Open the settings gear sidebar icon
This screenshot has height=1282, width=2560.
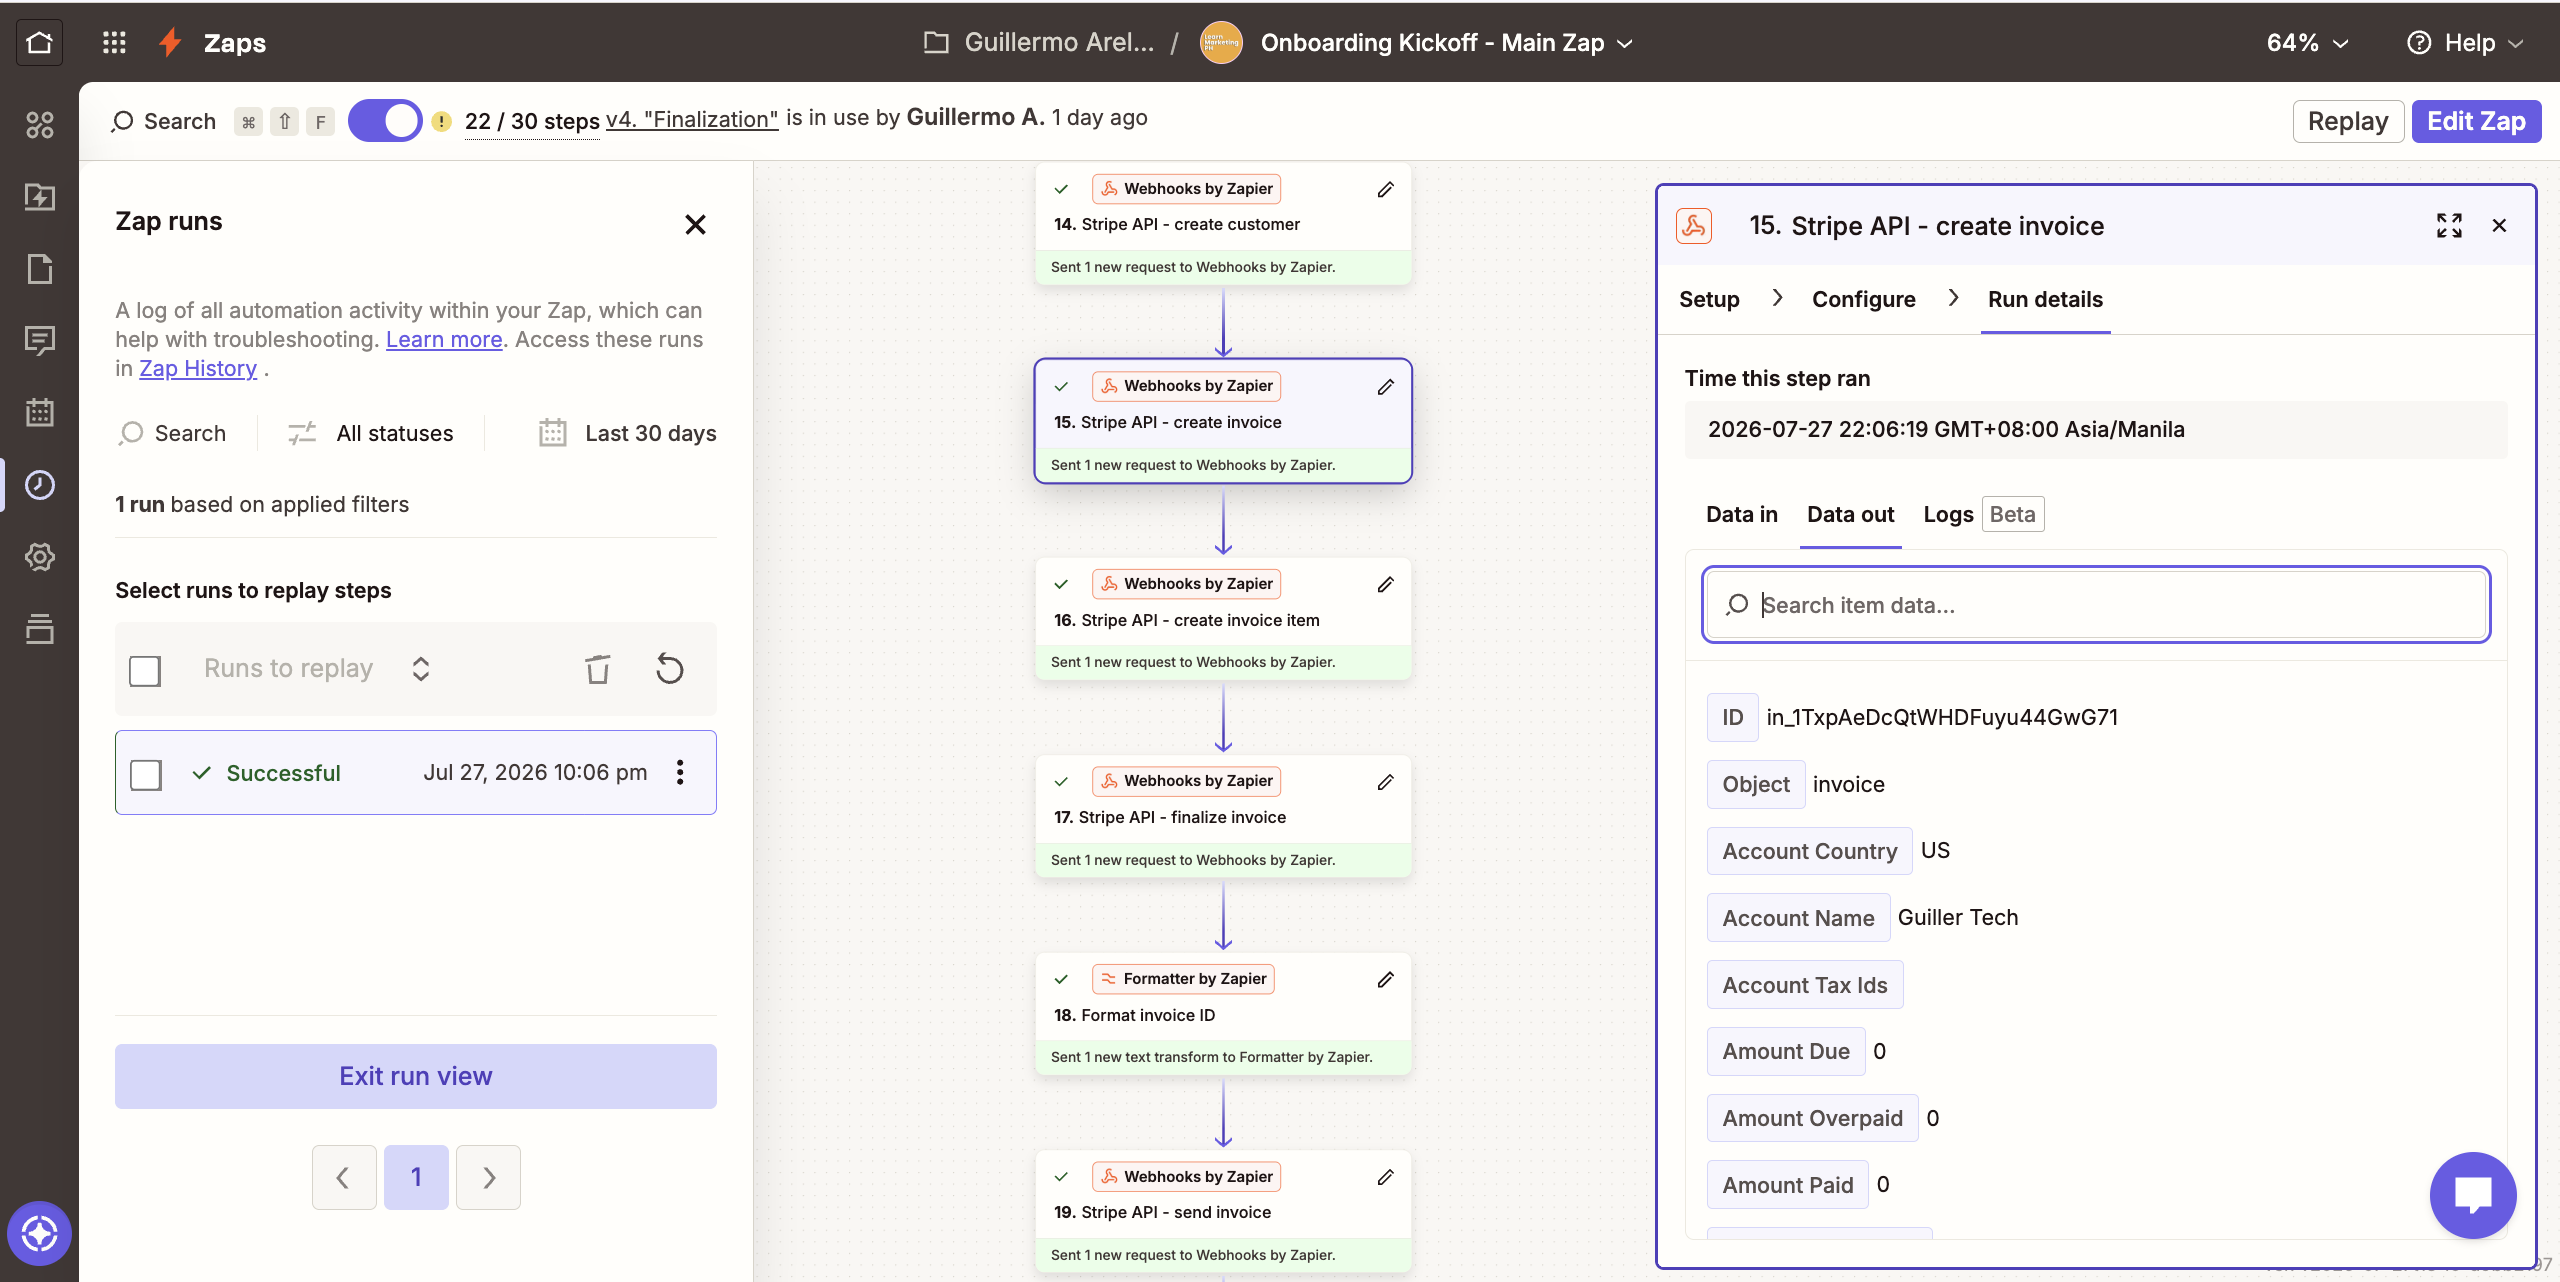(40, 557)
